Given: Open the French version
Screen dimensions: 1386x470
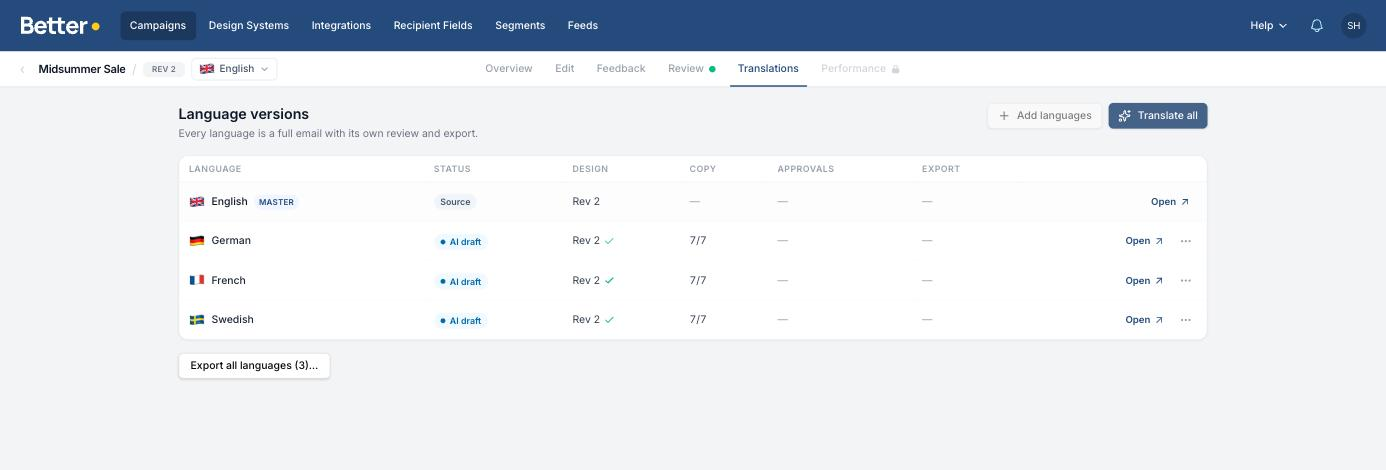Looking at the screenshot, I should [x=1144, y=281].
